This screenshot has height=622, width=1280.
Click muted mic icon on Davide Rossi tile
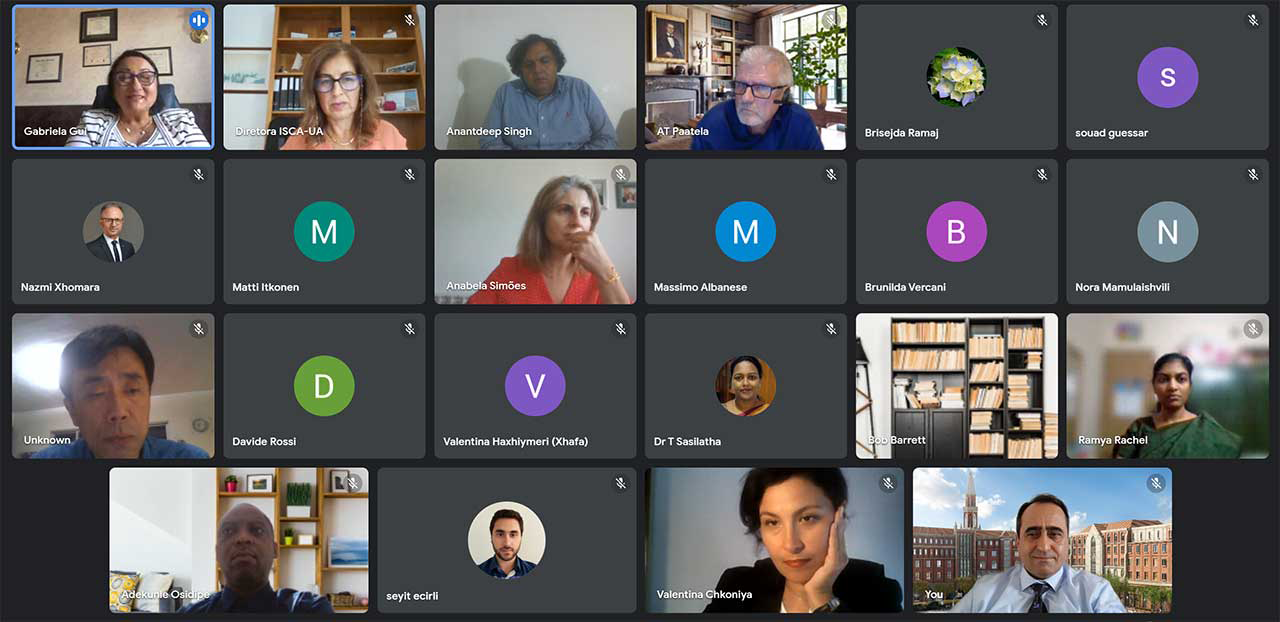tap(409, 328)
